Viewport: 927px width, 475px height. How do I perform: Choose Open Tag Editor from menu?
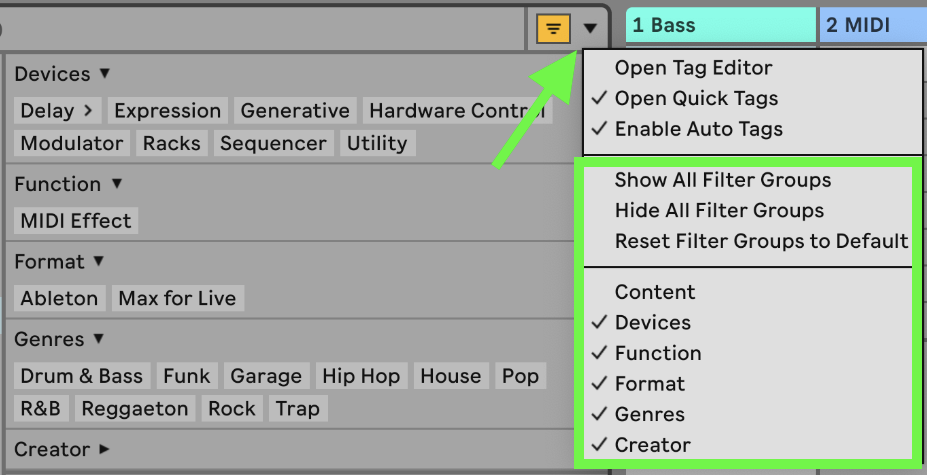point(693,68)
